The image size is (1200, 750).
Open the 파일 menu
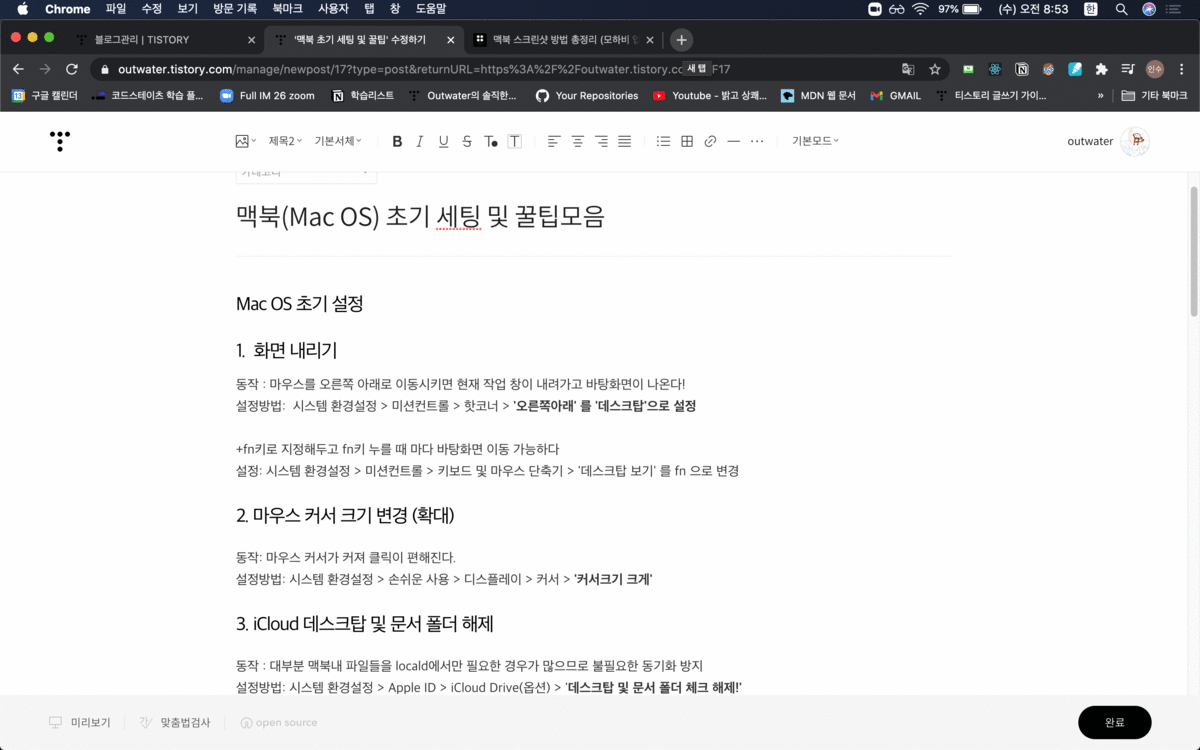pos(116,9)
